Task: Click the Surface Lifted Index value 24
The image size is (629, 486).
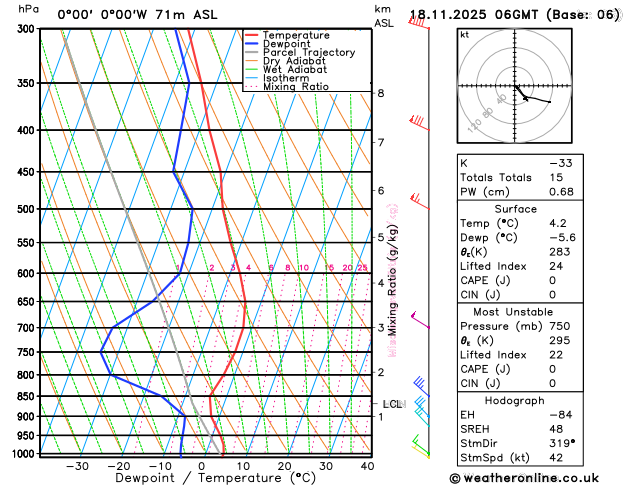Action: (x=556, y=266)
